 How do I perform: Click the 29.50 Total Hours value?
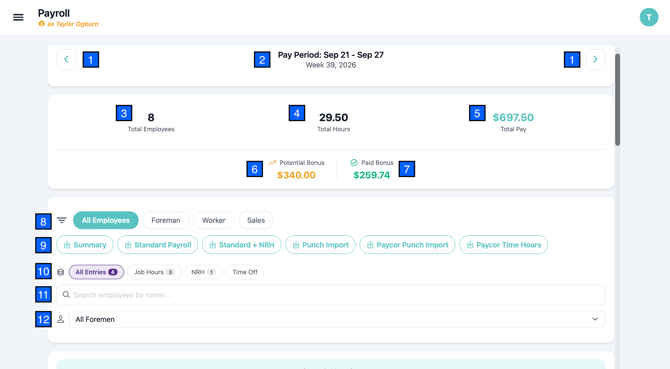pos(334,117)
